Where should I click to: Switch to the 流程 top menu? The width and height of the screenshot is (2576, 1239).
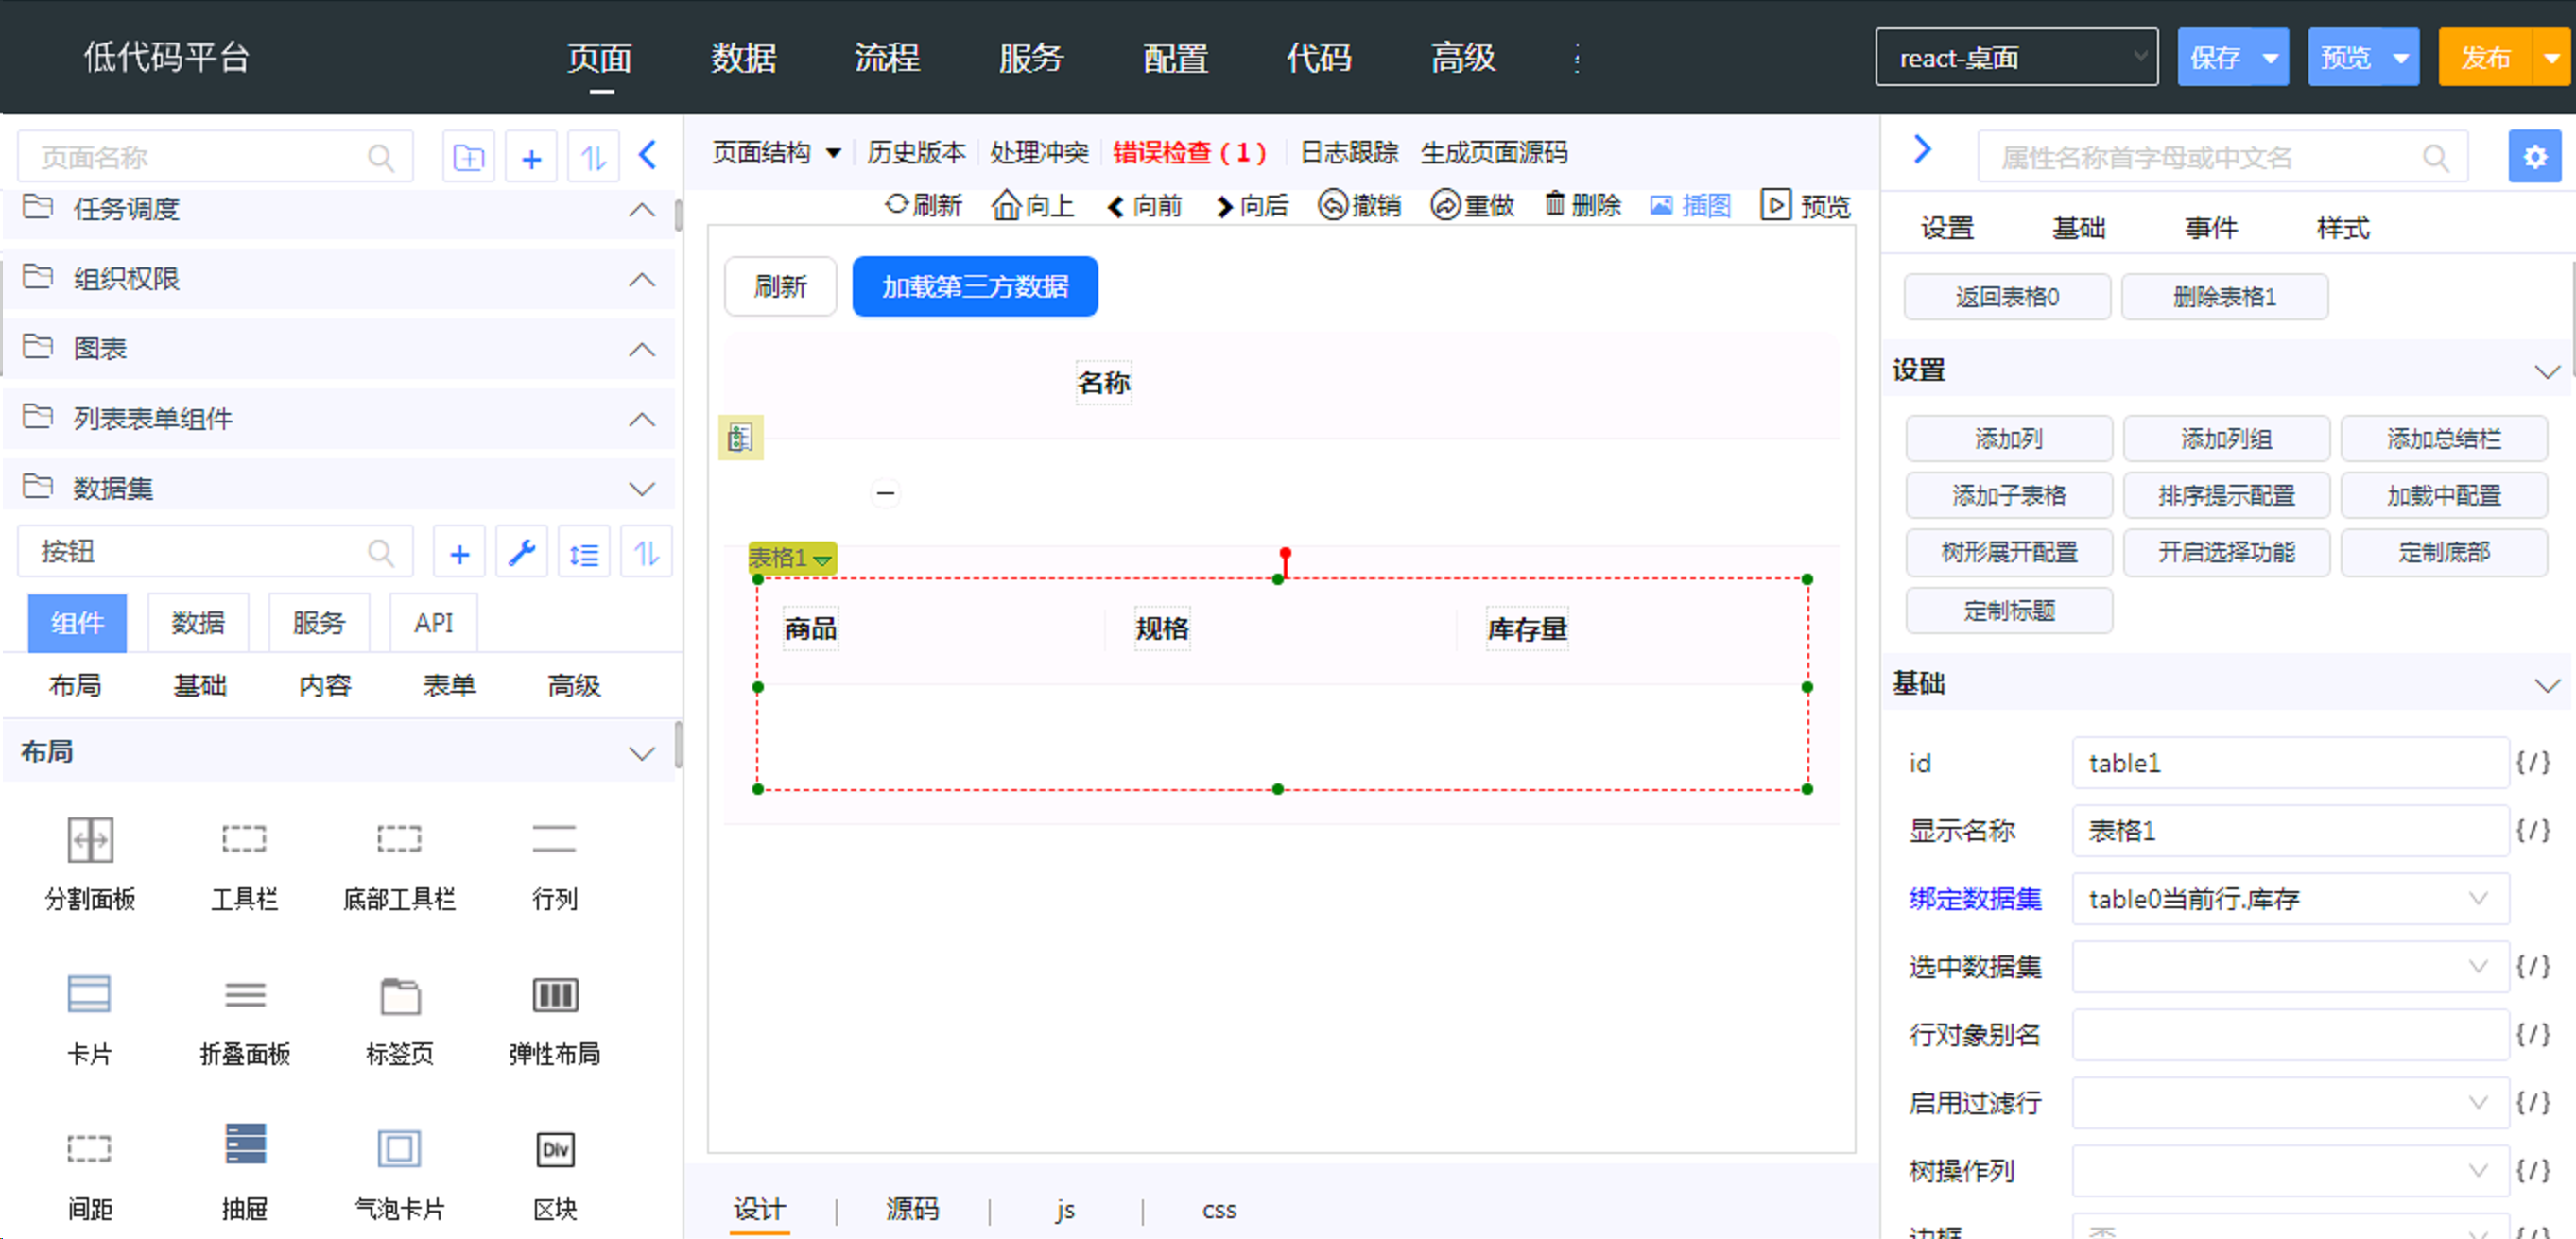pos(887,58)
